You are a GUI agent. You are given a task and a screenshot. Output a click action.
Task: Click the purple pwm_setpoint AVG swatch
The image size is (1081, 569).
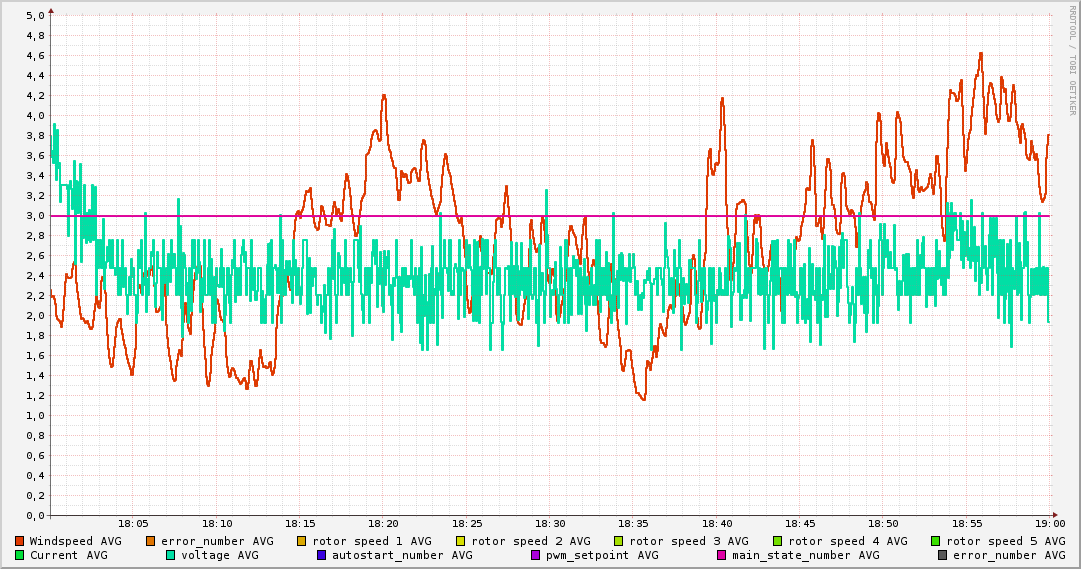pos(535,555)
